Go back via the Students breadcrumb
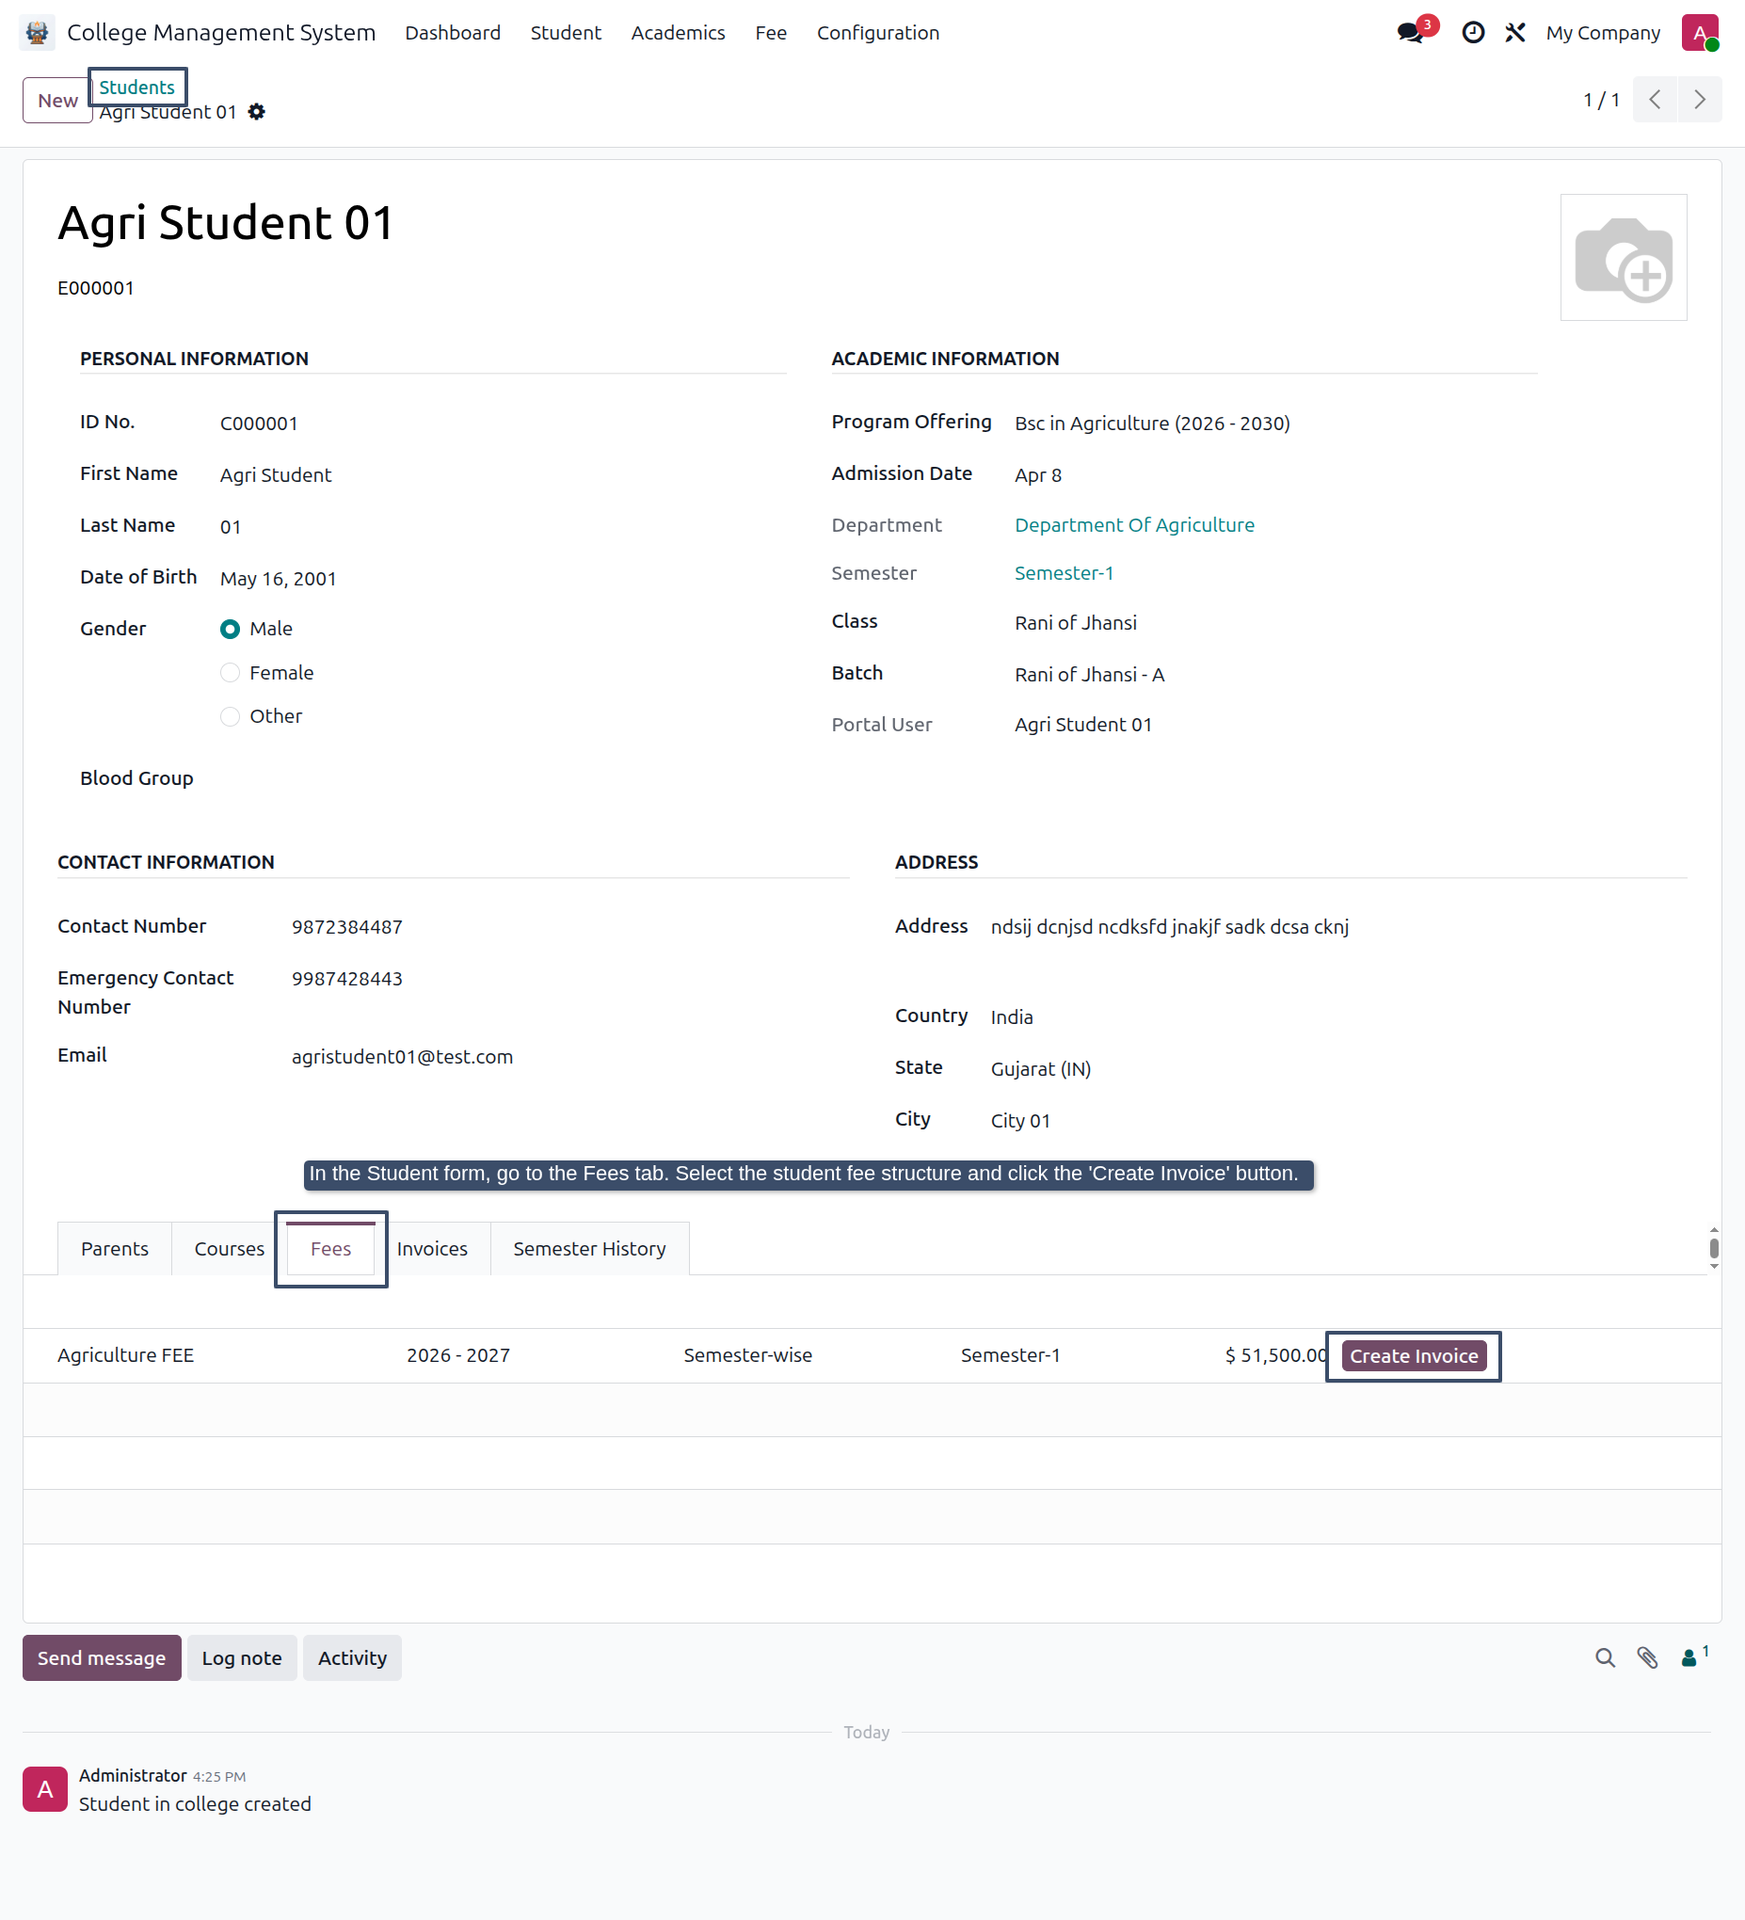1745x1920 pixels. [137, 87]
